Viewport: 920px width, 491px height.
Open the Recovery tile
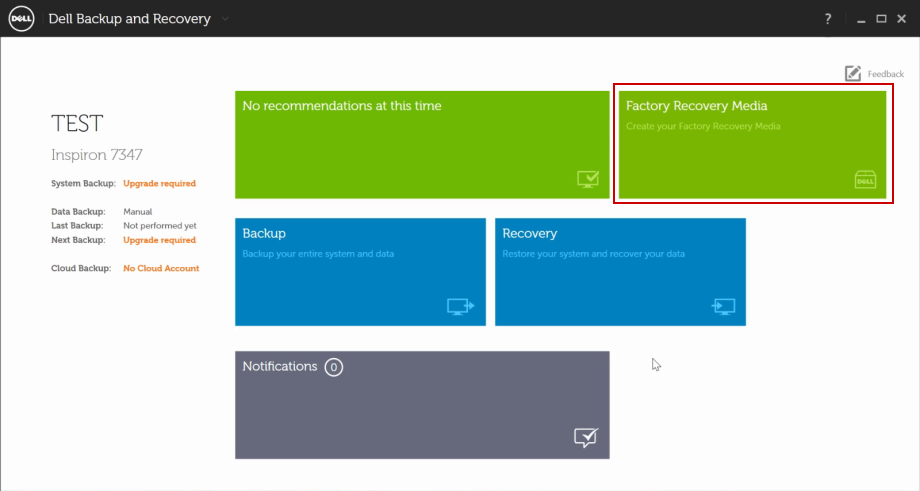click(x=620, y=272)
